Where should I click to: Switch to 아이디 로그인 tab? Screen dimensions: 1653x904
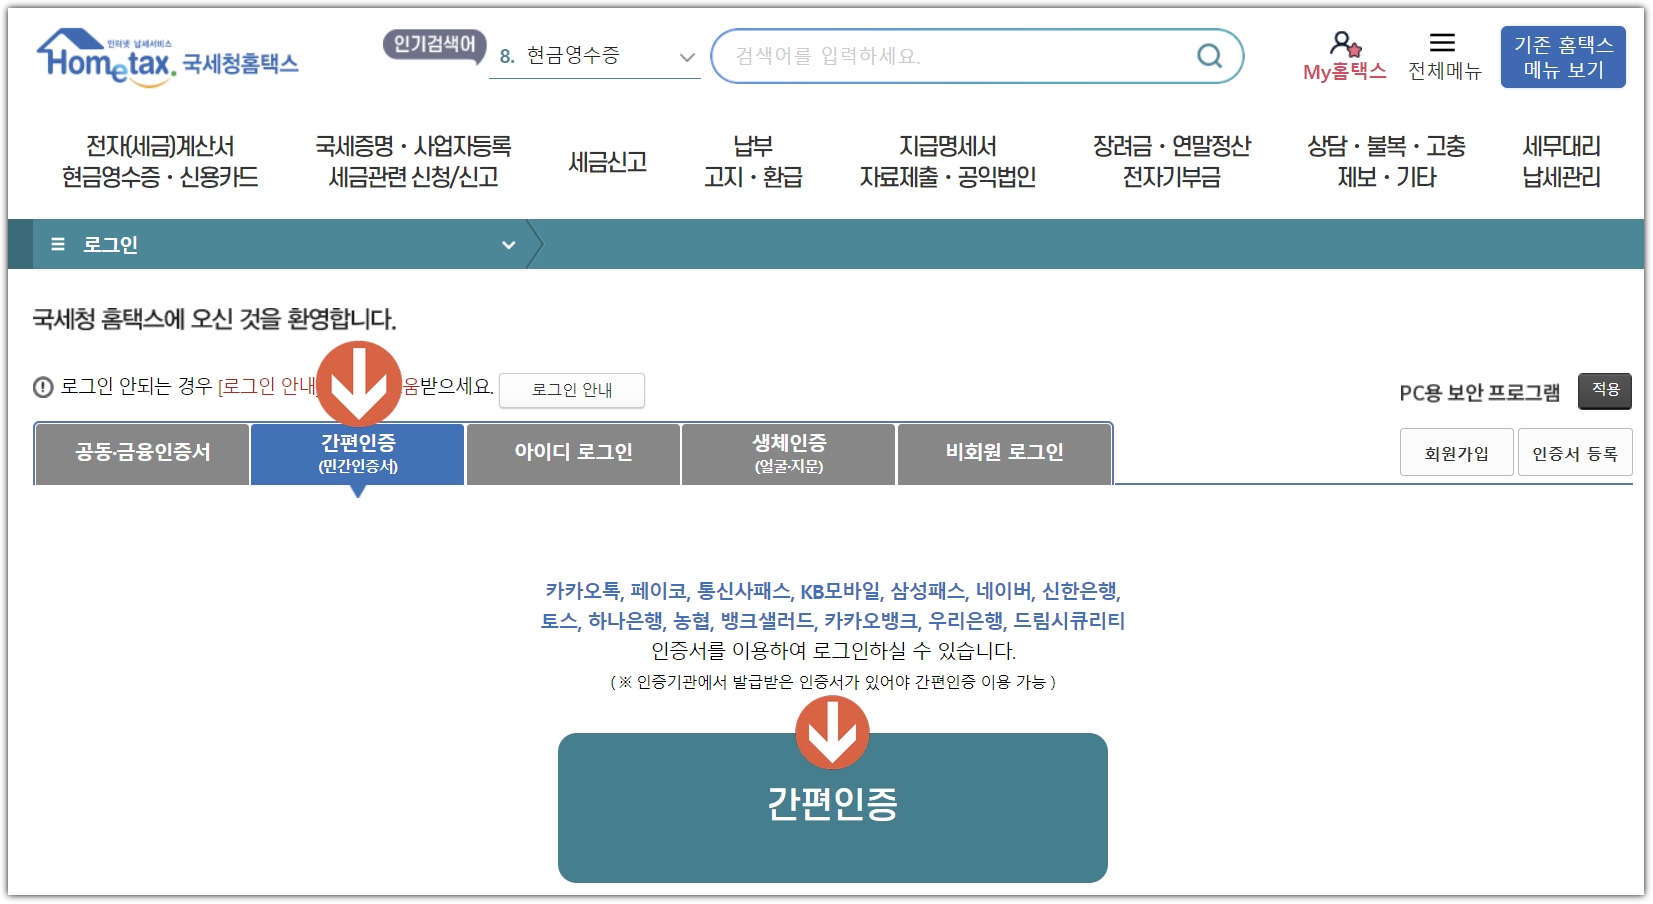pos(573,454)
